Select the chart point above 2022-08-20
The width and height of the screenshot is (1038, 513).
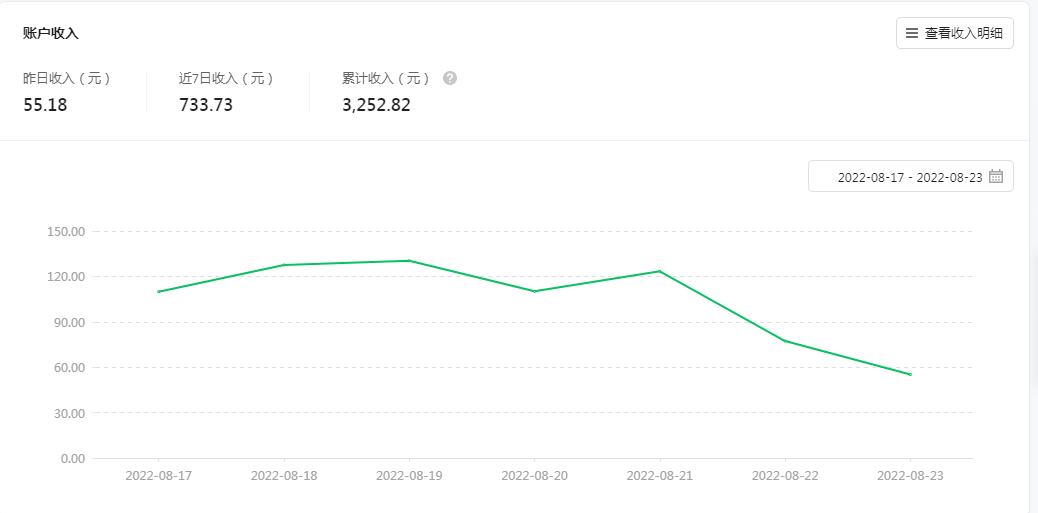click(535, 291)
